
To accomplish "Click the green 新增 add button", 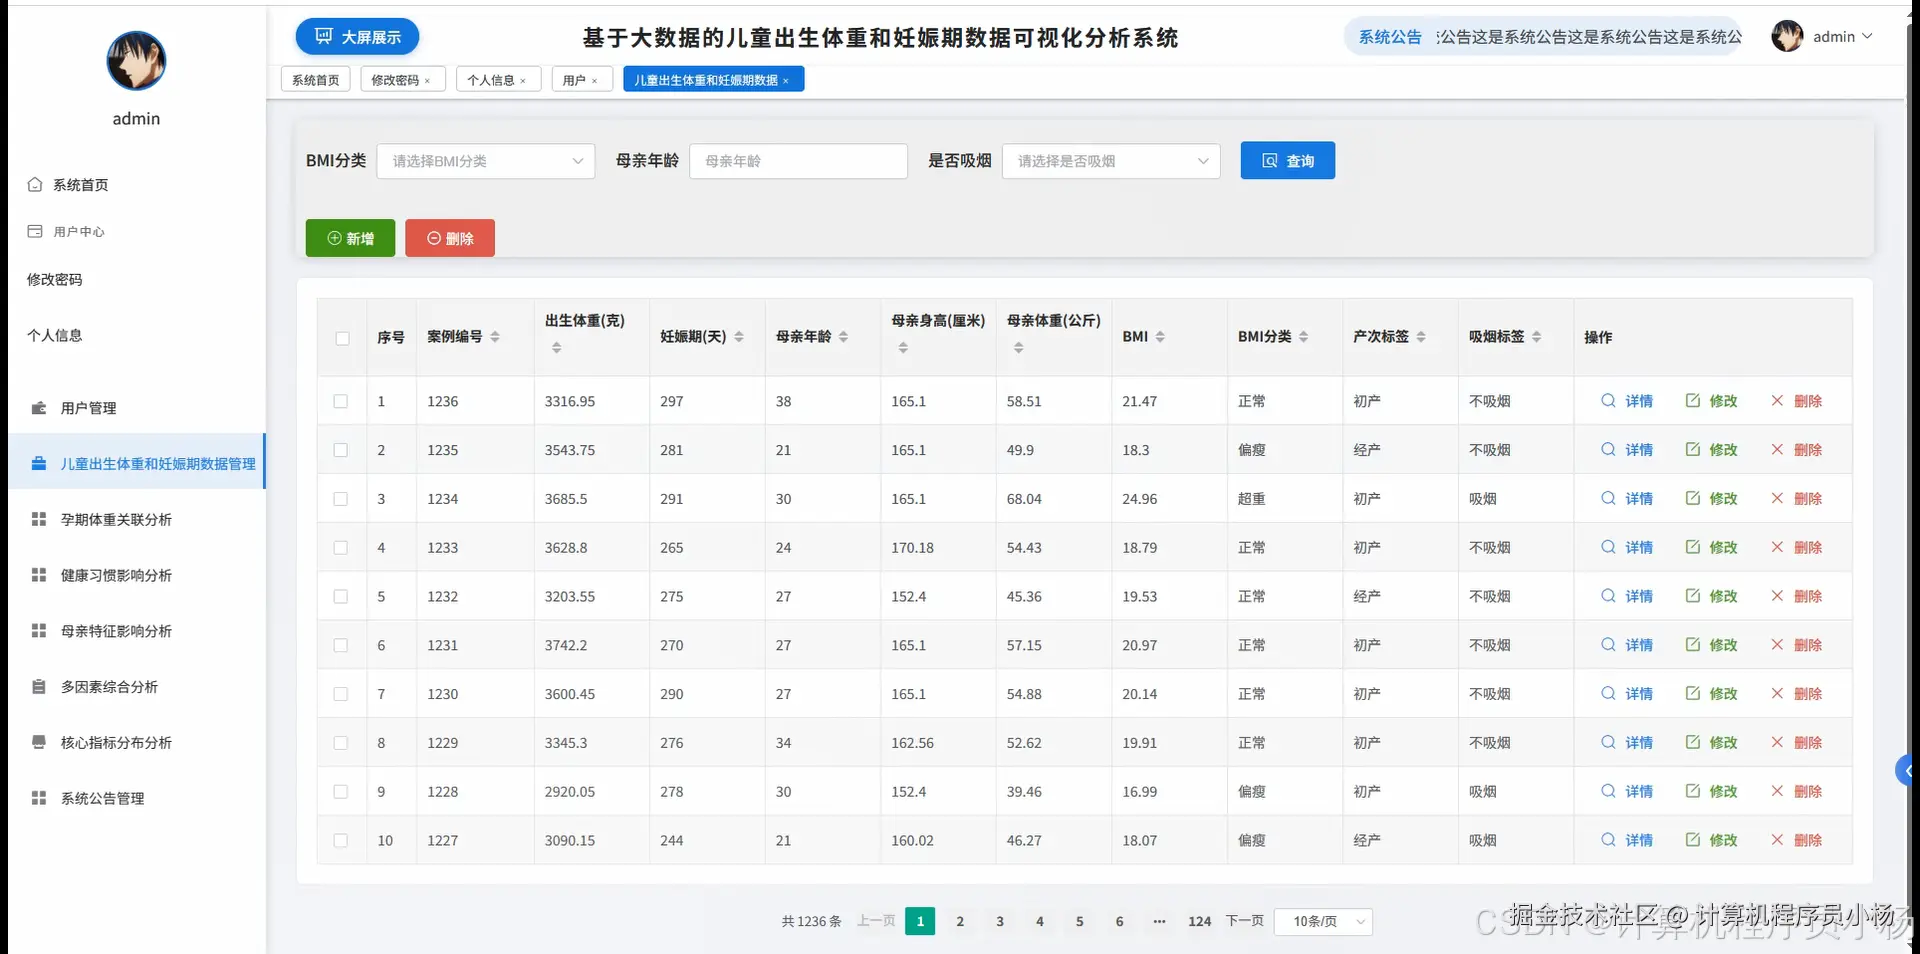I will click(x=350, y=238).
